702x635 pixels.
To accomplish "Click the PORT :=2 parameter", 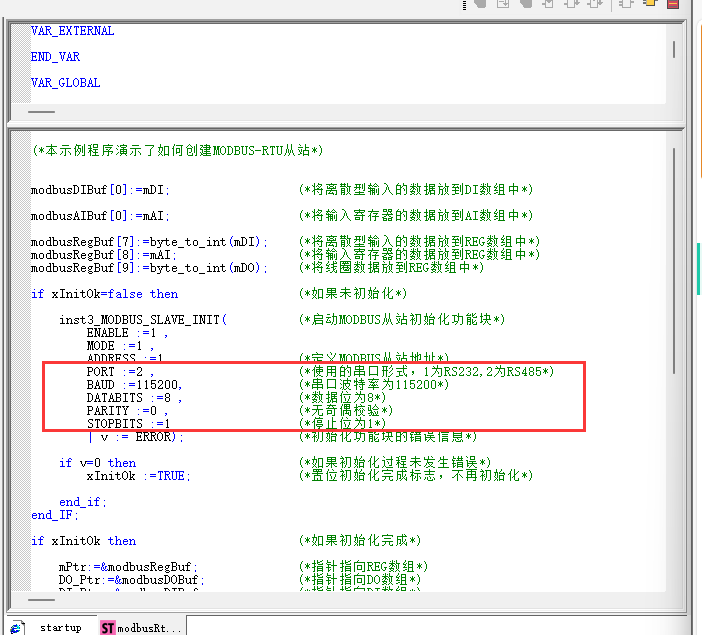I will tap(120, 372).
